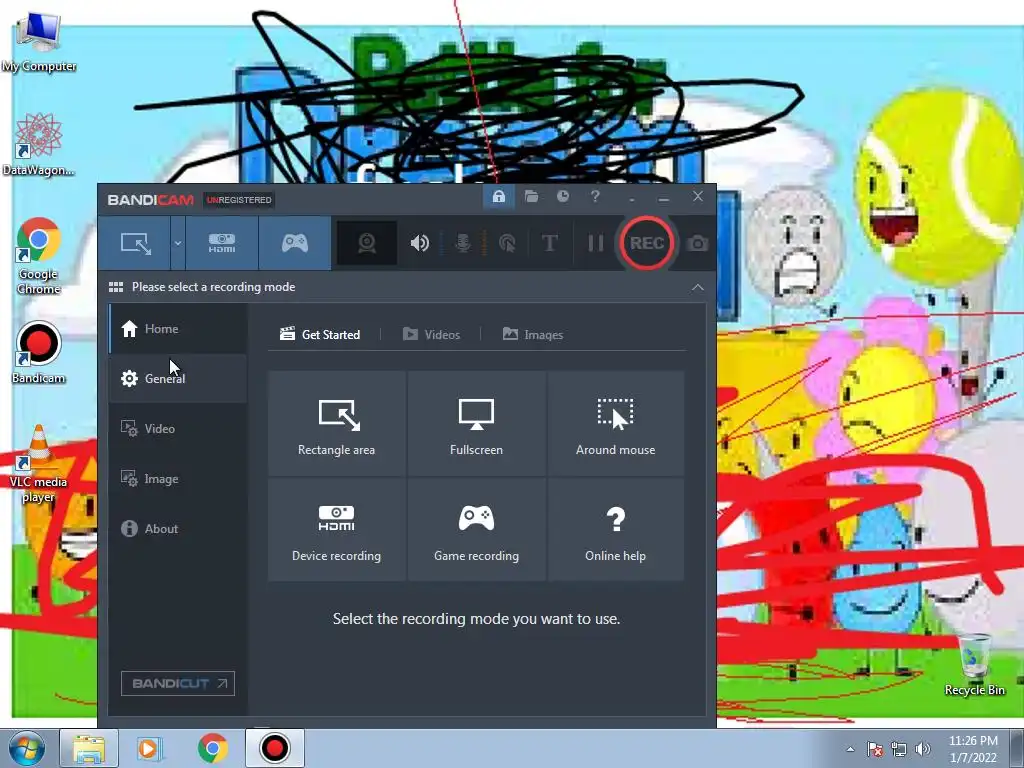Viewport: 1024px width, 768px height.
Task: Toggle the mouse click effect icon
Action: click(x=507, y=243)
